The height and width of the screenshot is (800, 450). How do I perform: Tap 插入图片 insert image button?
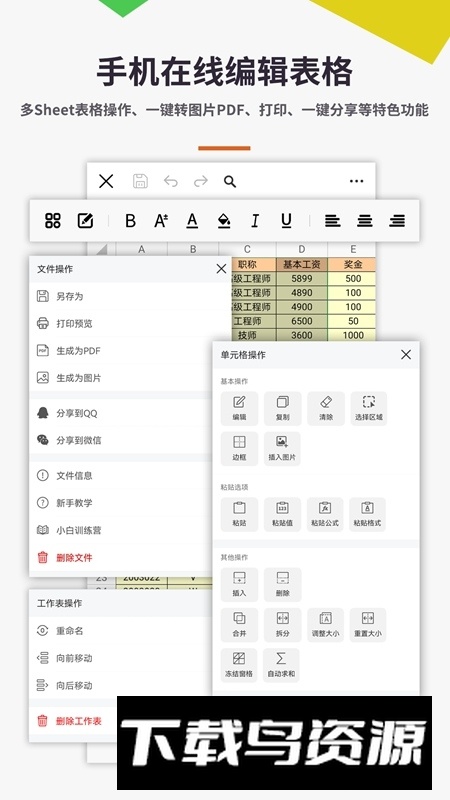tap(282, 448)
